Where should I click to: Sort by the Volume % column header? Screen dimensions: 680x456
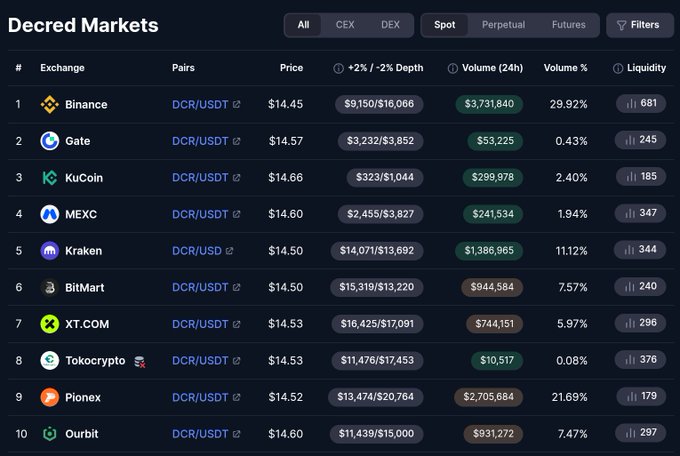pyautogui.click(x=566, y=68)
